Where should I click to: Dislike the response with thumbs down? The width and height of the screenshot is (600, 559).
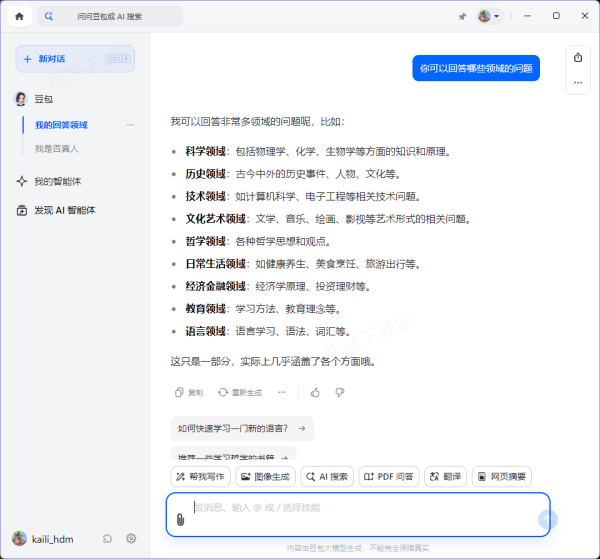(340, 392)
